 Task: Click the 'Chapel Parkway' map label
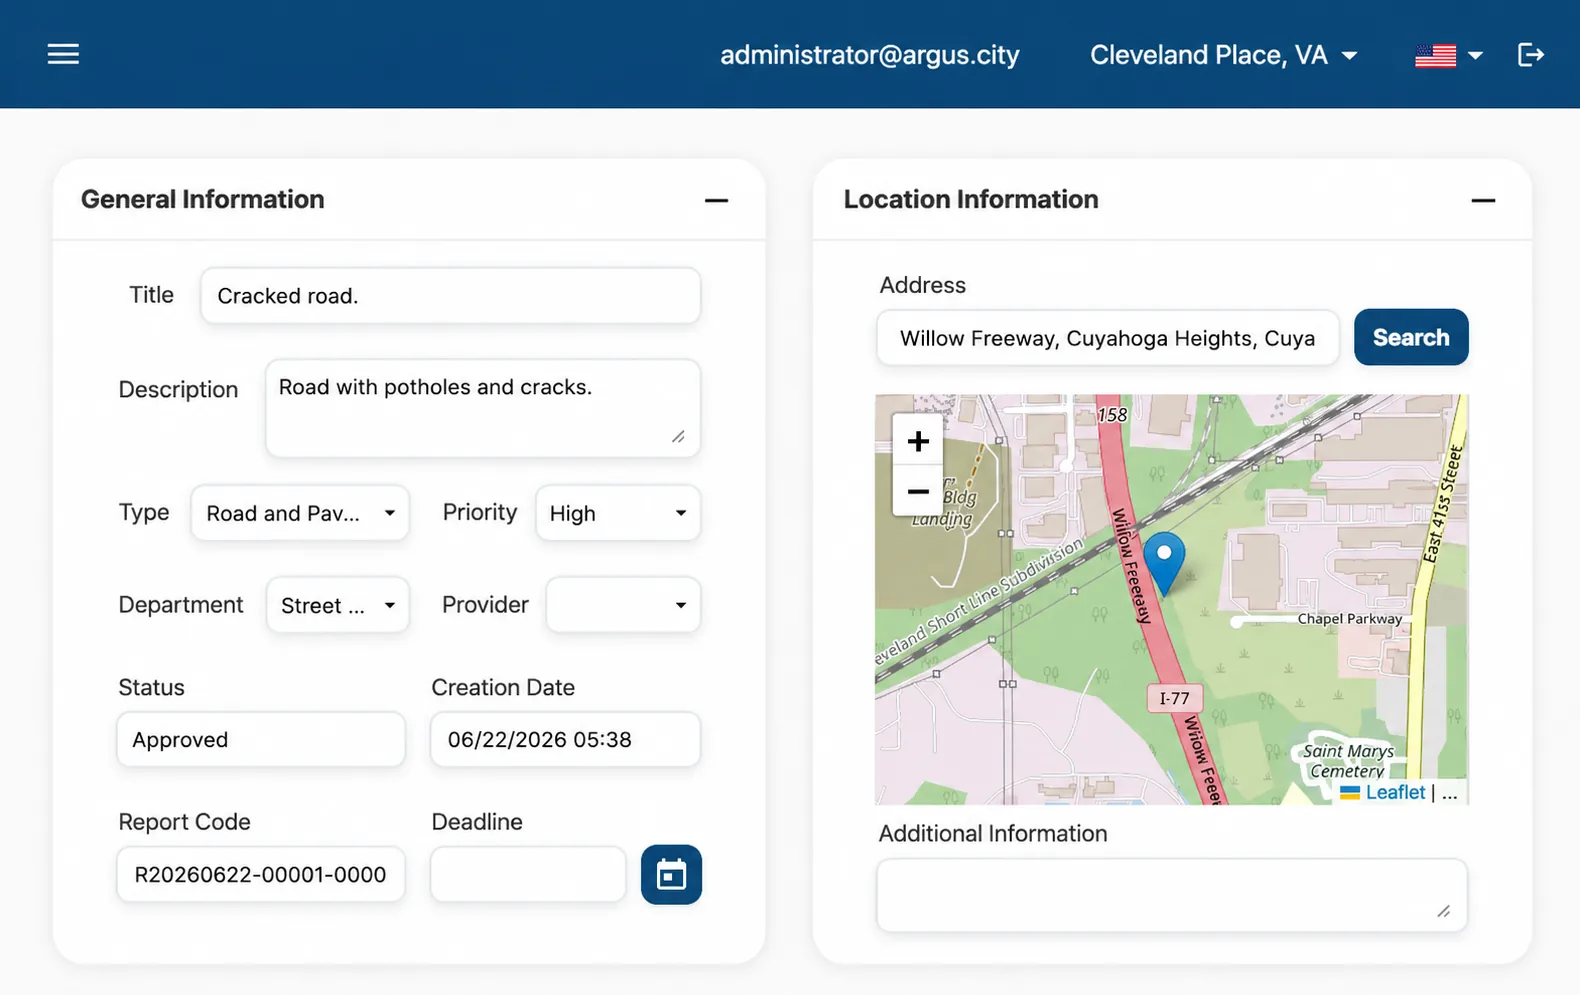[1349, 619]
